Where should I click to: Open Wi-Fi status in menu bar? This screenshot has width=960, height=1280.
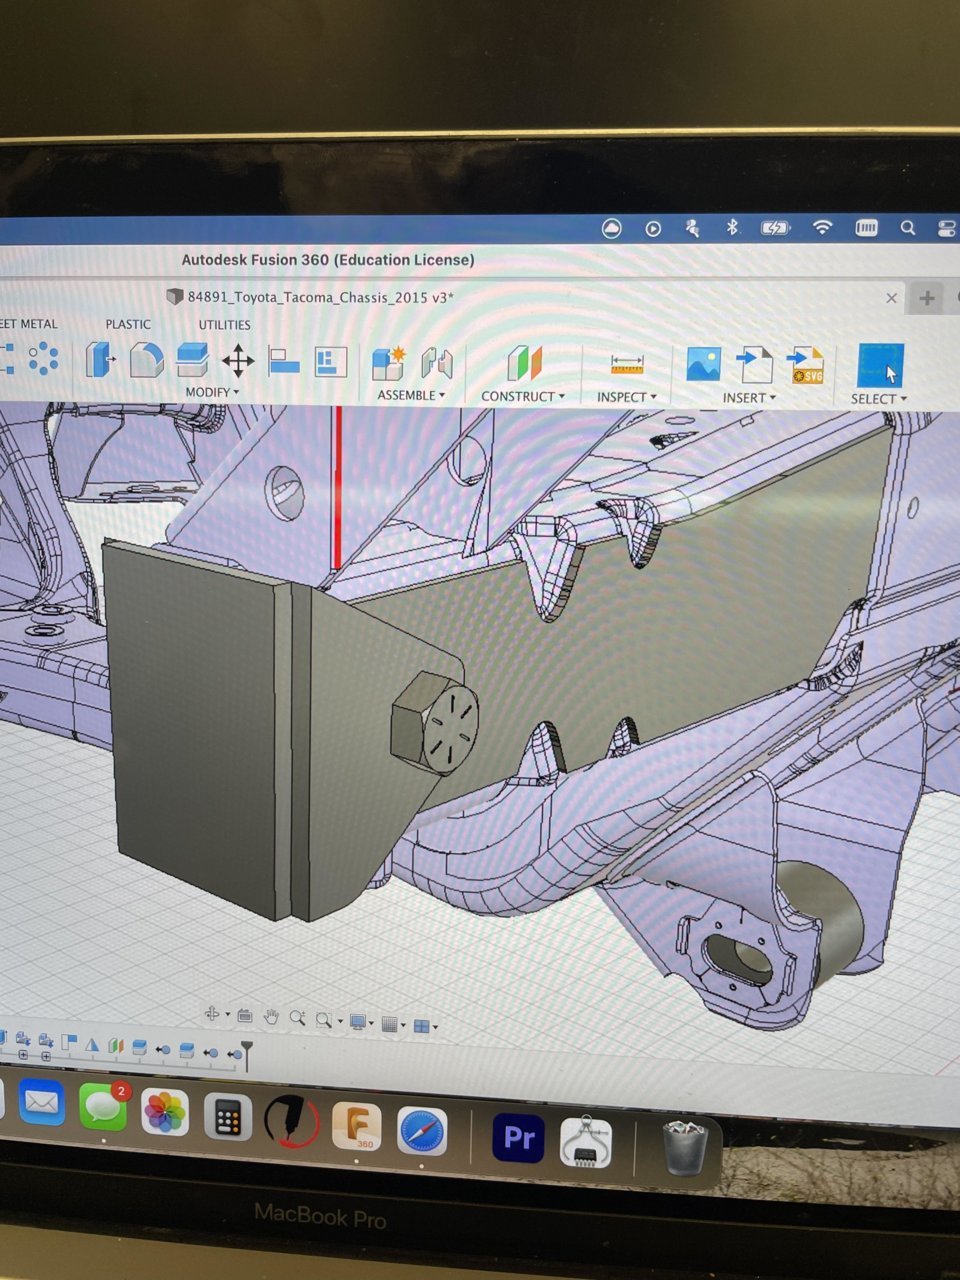822,228
